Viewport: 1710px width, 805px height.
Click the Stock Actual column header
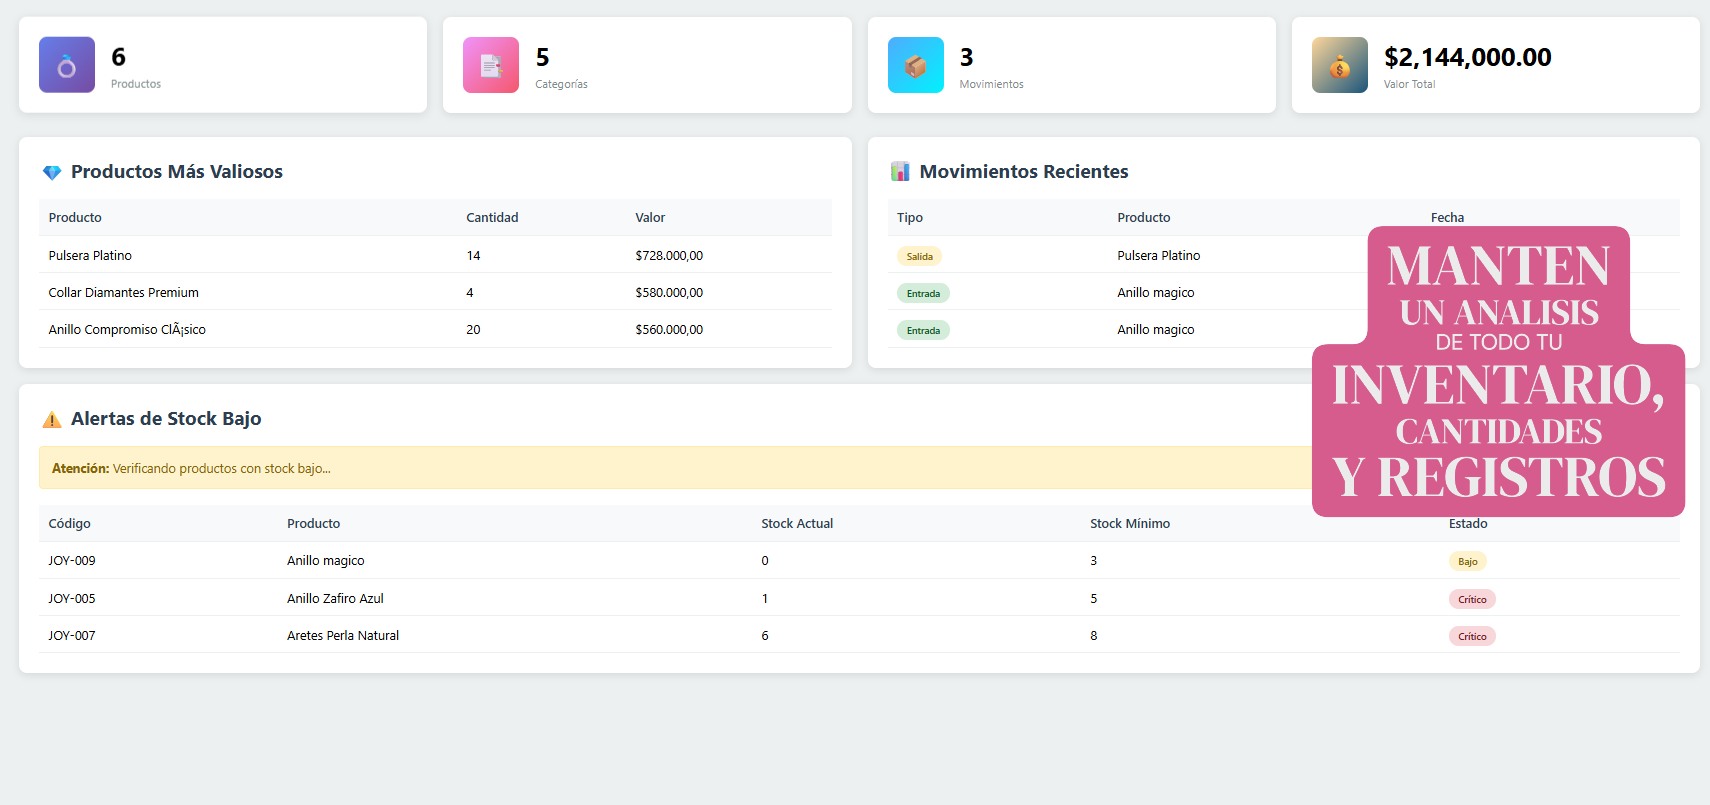(x=797, y=524)
